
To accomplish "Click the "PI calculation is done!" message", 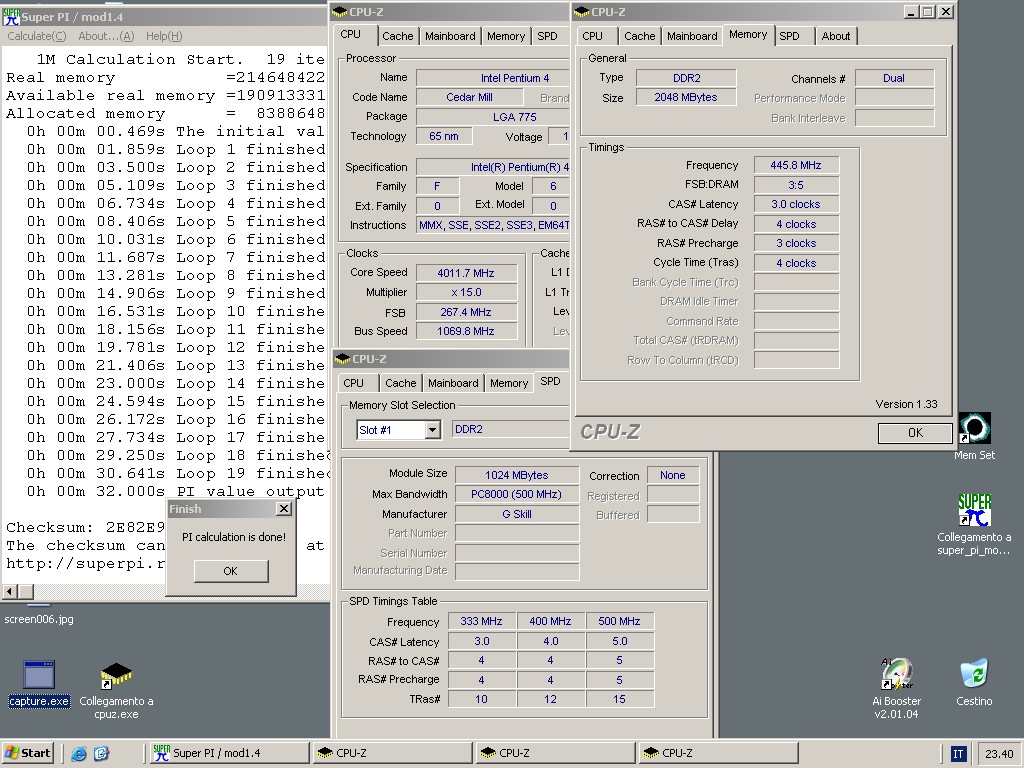I will pyautogui.click(x=234, y=537).
